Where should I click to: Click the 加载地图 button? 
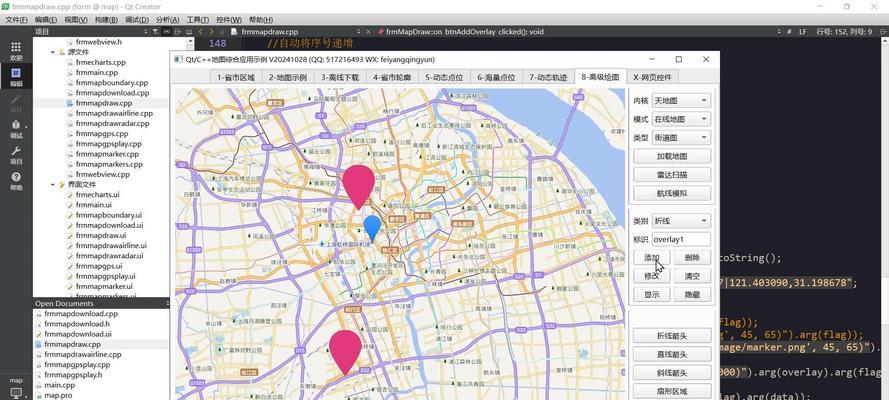672,156
